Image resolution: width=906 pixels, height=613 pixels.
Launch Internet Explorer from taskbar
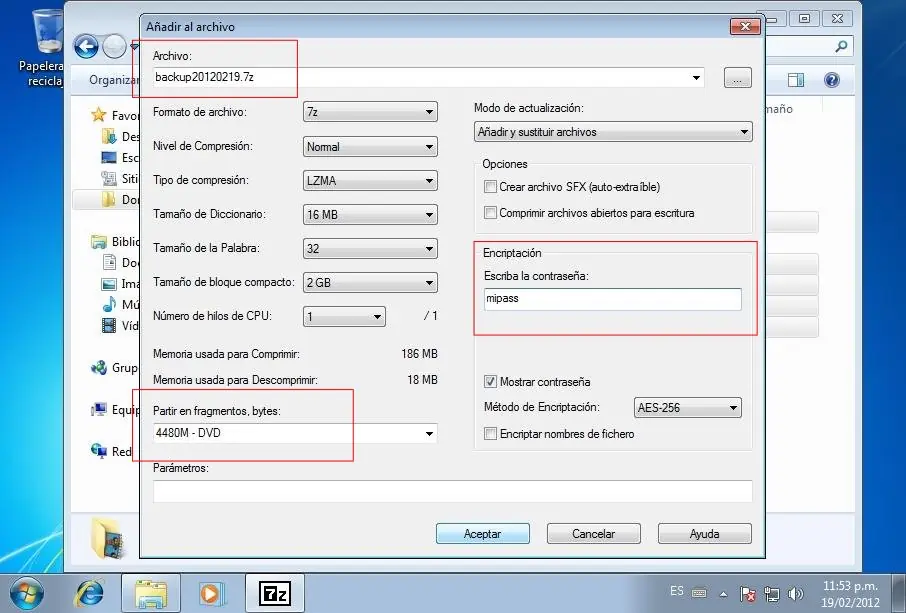tap(90, 594)
